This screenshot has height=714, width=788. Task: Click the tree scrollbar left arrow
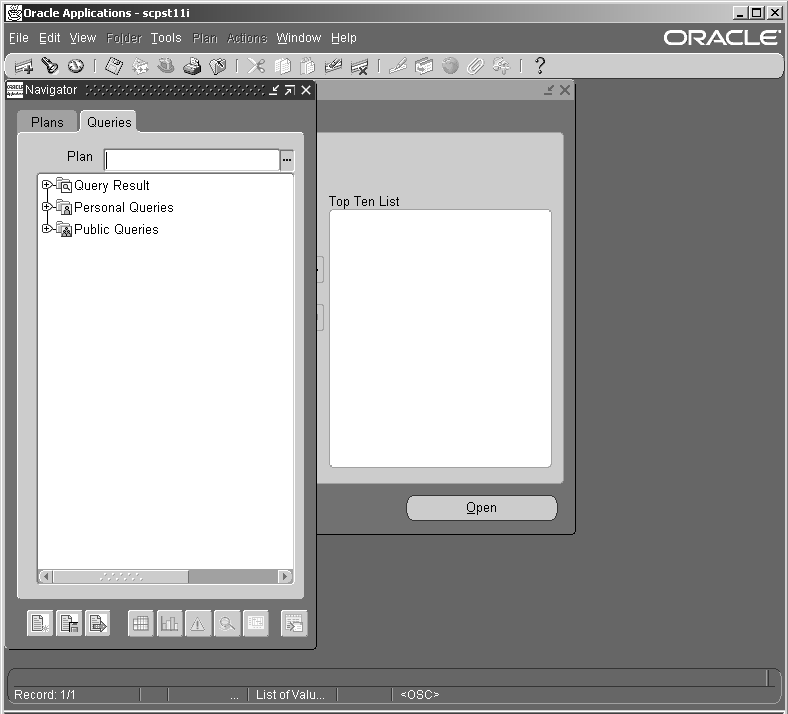coord(46,576)
